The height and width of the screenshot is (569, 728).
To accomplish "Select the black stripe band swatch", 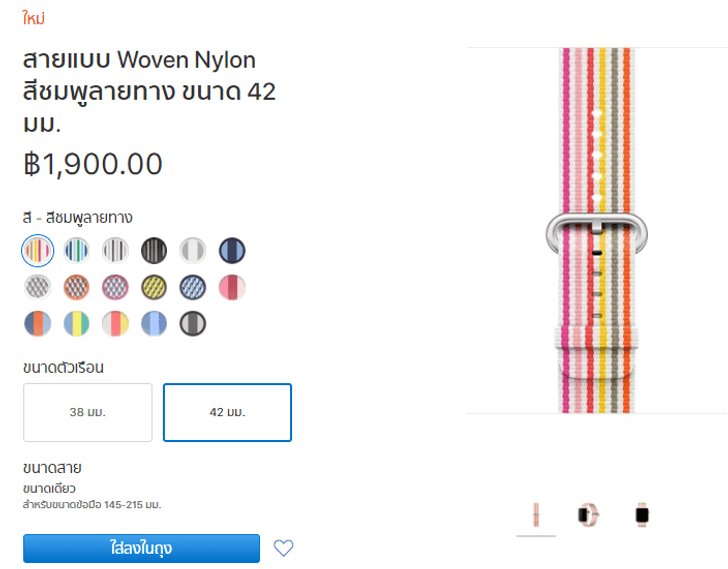I will [154, 251].
